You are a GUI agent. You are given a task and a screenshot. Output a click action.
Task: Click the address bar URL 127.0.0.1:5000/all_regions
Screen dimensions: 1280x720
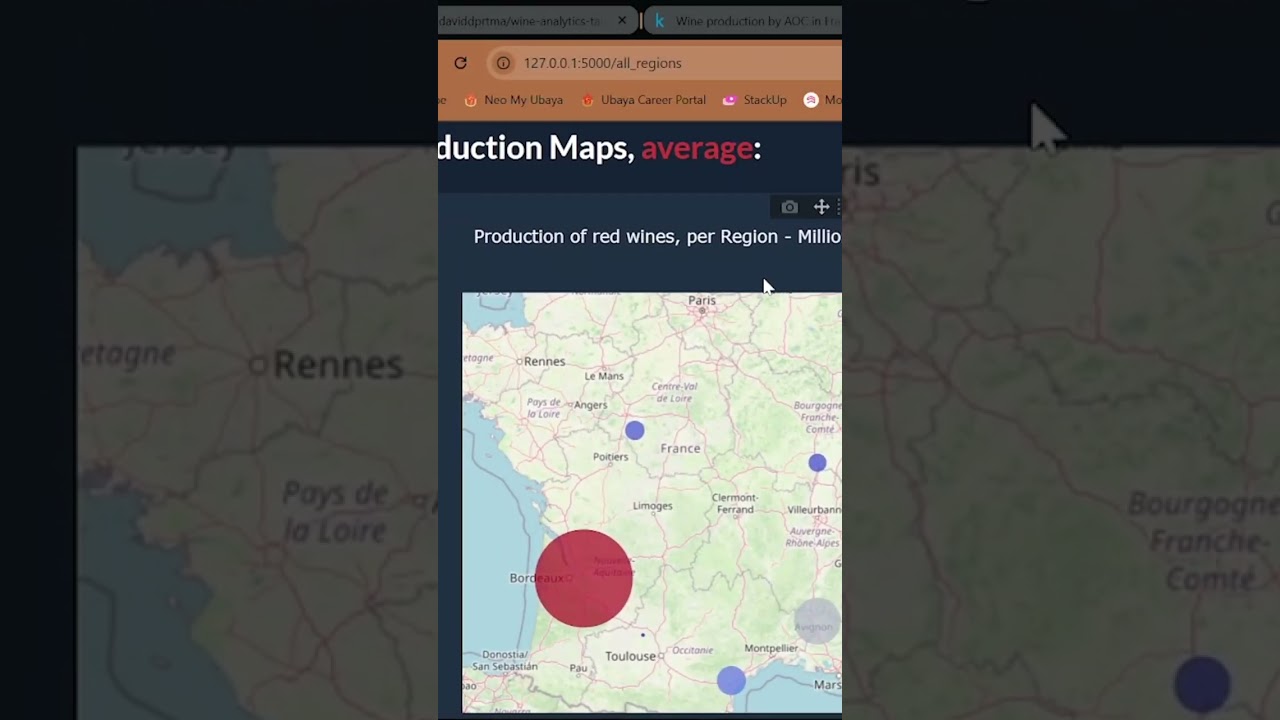602,63
